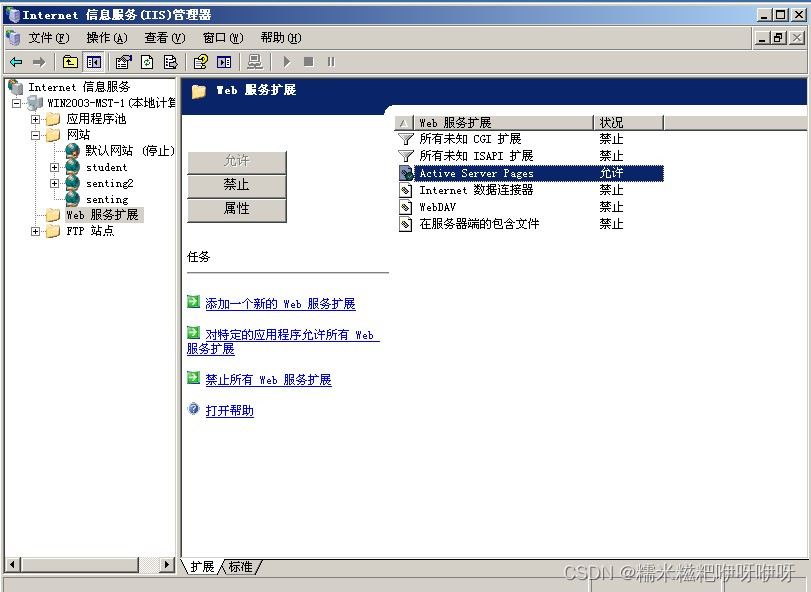Click the WebDAV row icon
The height and width of the screenshot is (592, 811).
[406, 207]
